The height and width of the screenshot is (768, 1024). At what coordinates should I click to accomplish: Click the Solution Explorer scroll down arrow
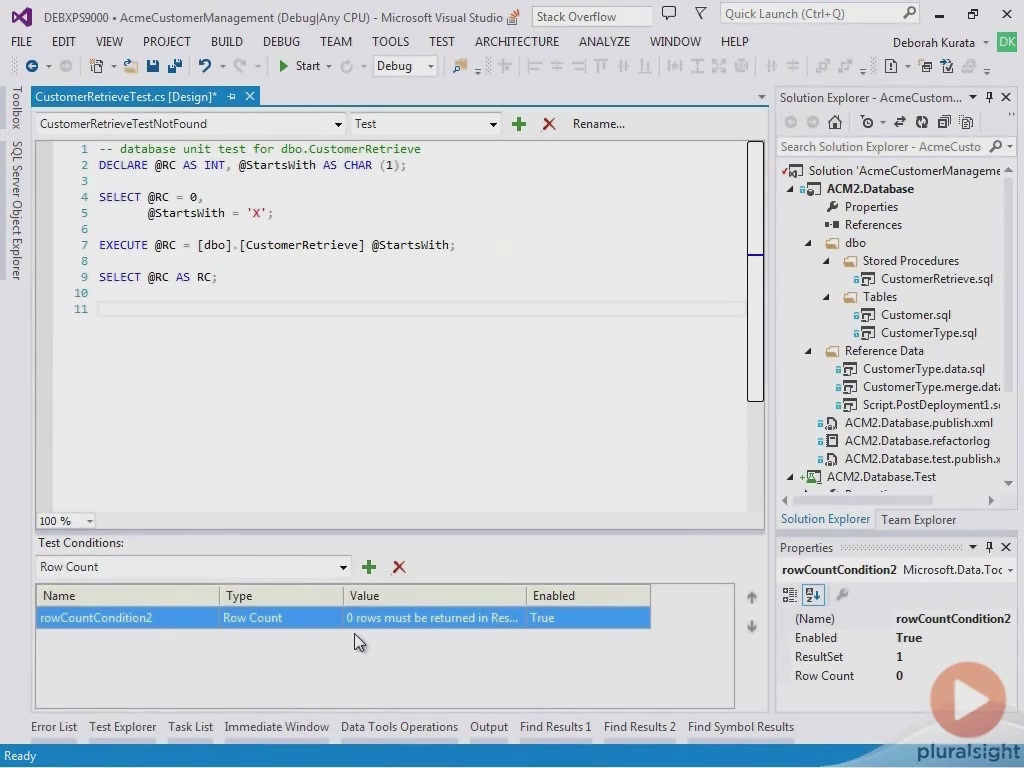(1008, 483)
